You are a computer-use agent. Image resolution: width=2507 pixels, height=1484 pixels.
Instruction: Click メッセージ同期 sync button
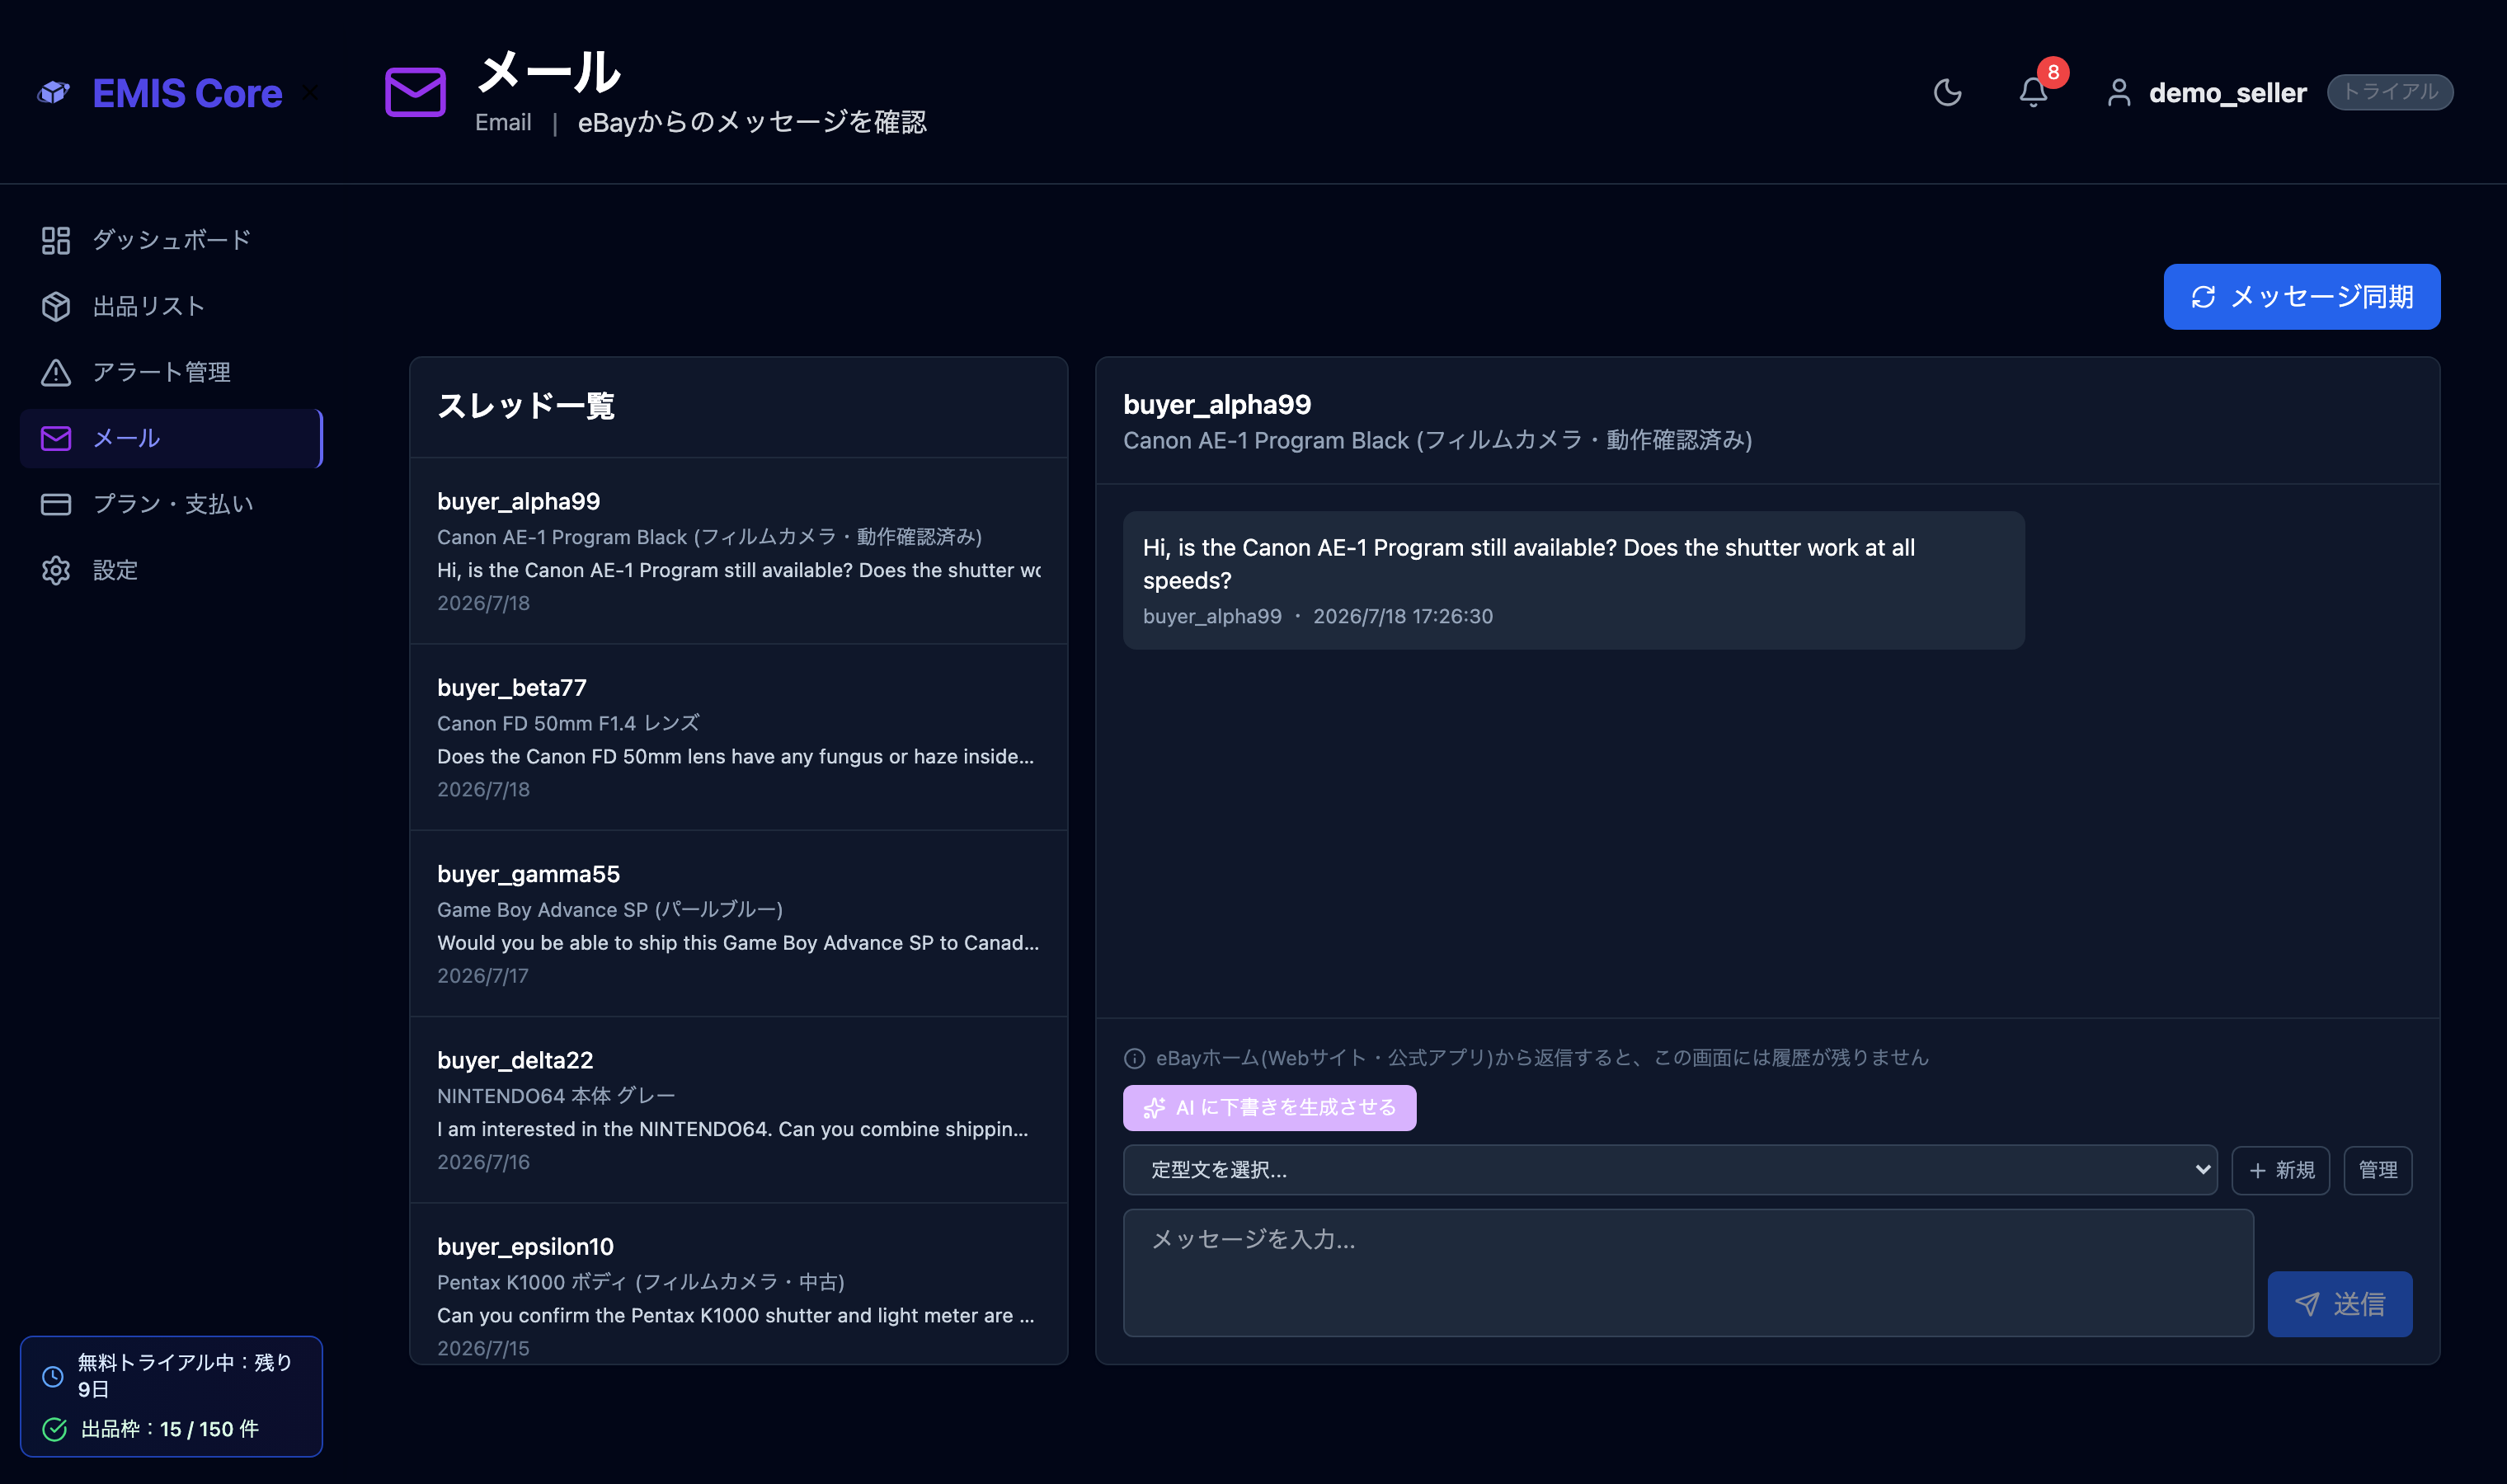(x=2301, y=297)
